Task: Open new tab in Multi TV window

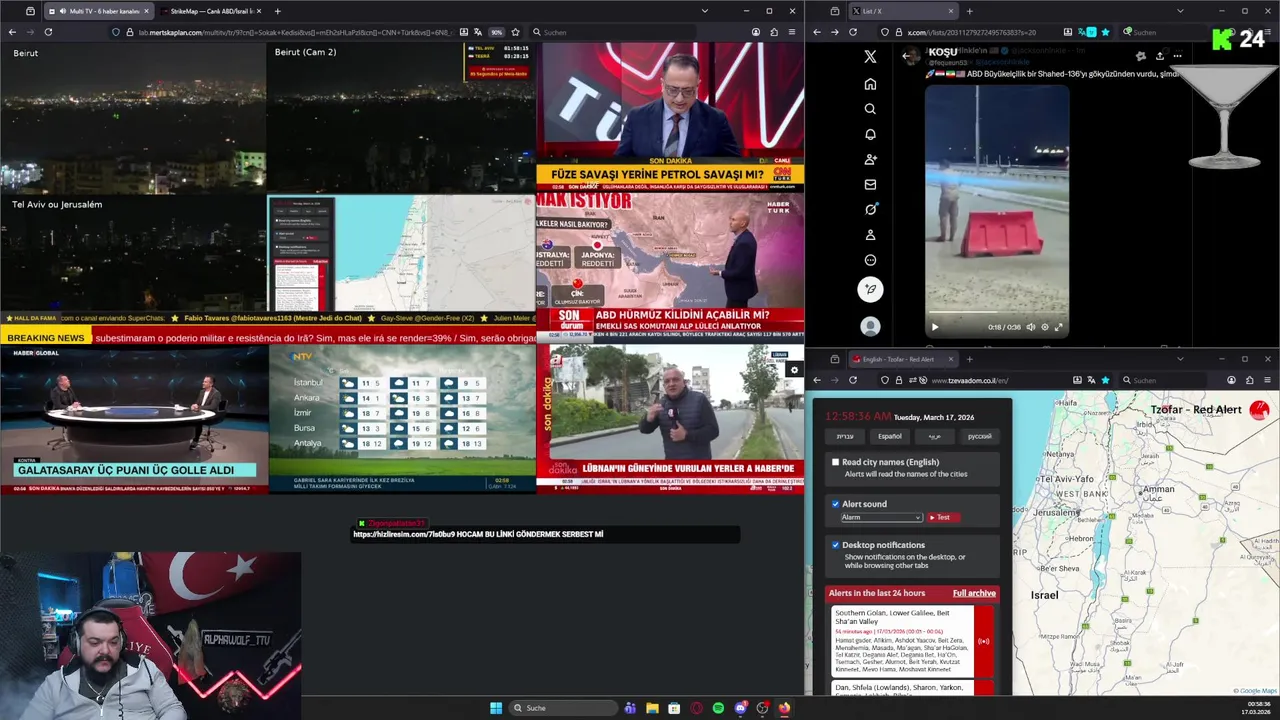Action: pos(277,11)
